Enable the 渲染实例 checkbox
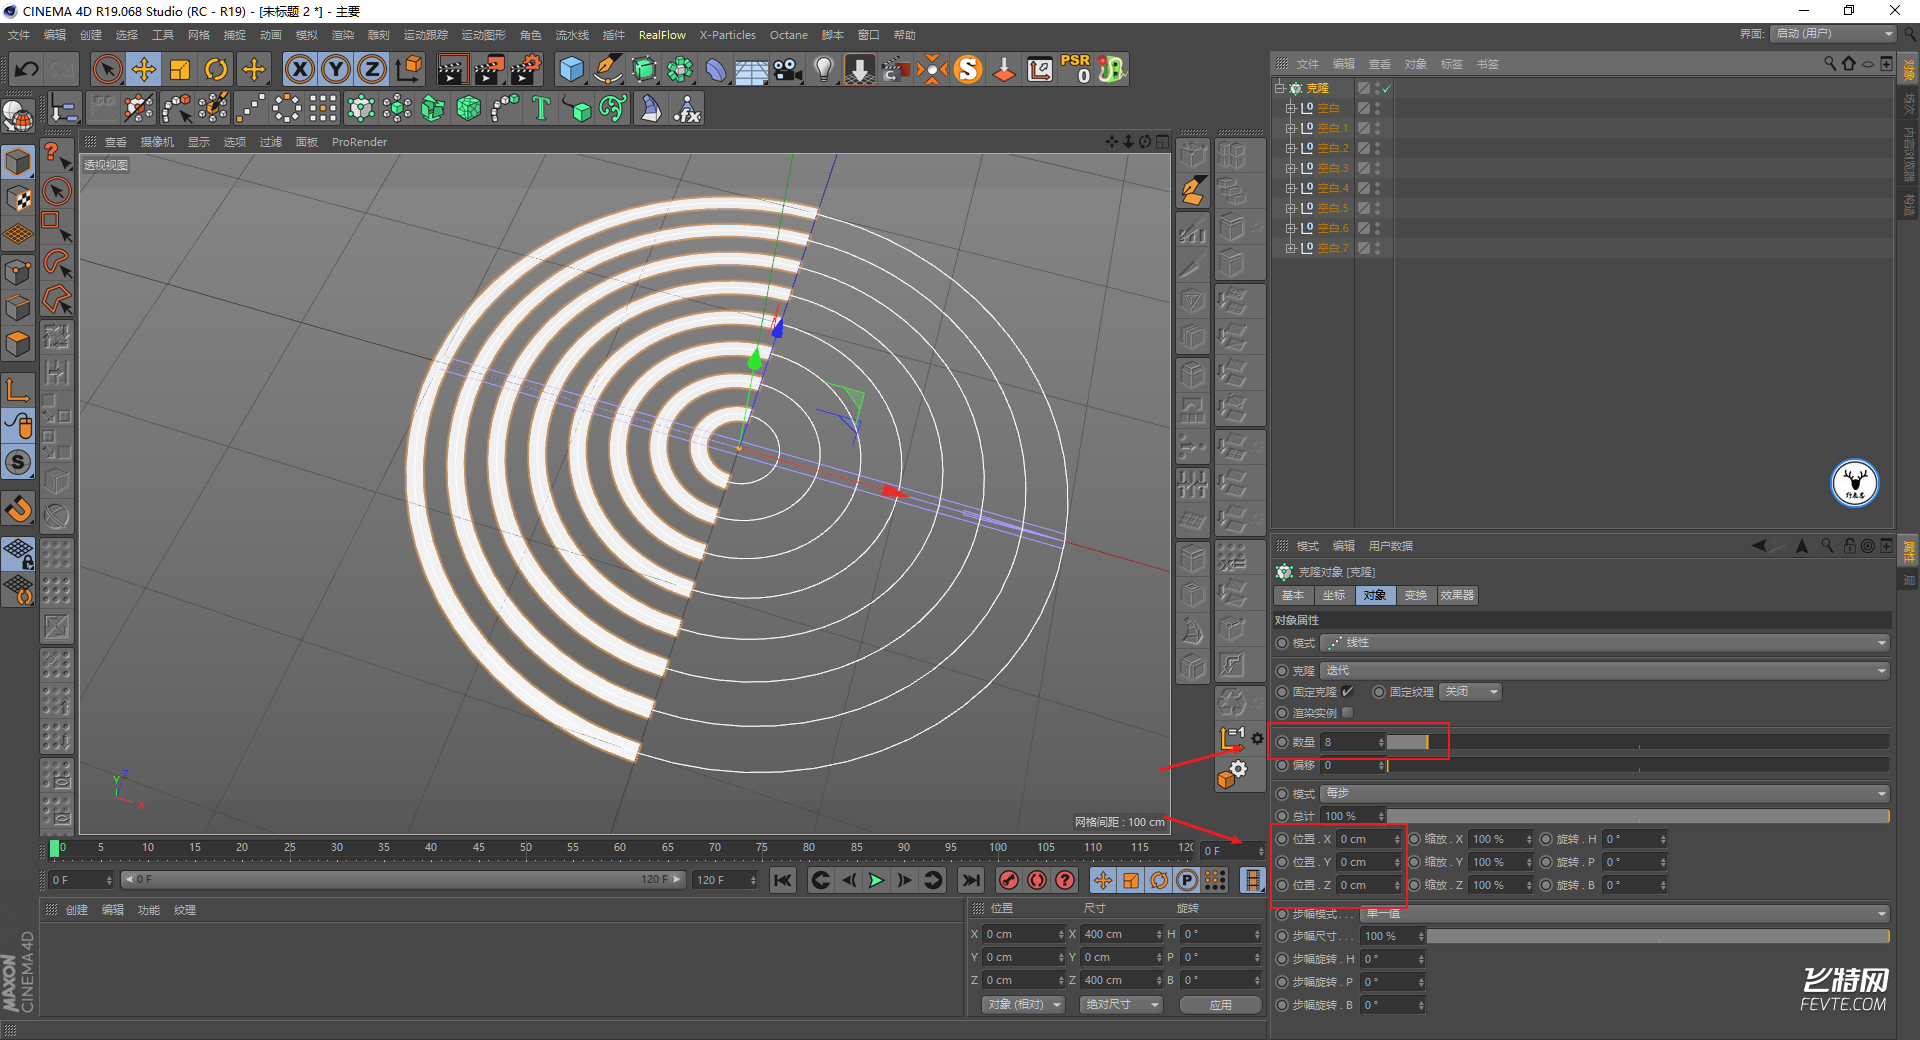 1348,713
